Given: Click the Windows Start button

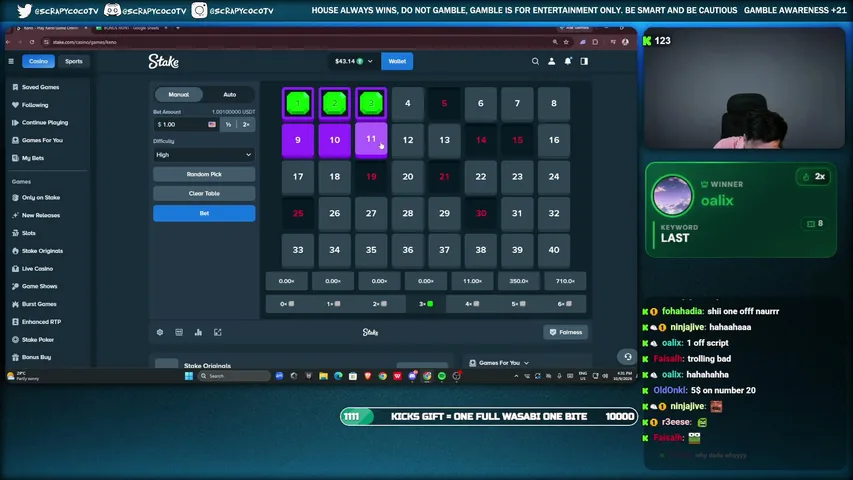Looking at the screenshot, I should click(x=189, y=376).
